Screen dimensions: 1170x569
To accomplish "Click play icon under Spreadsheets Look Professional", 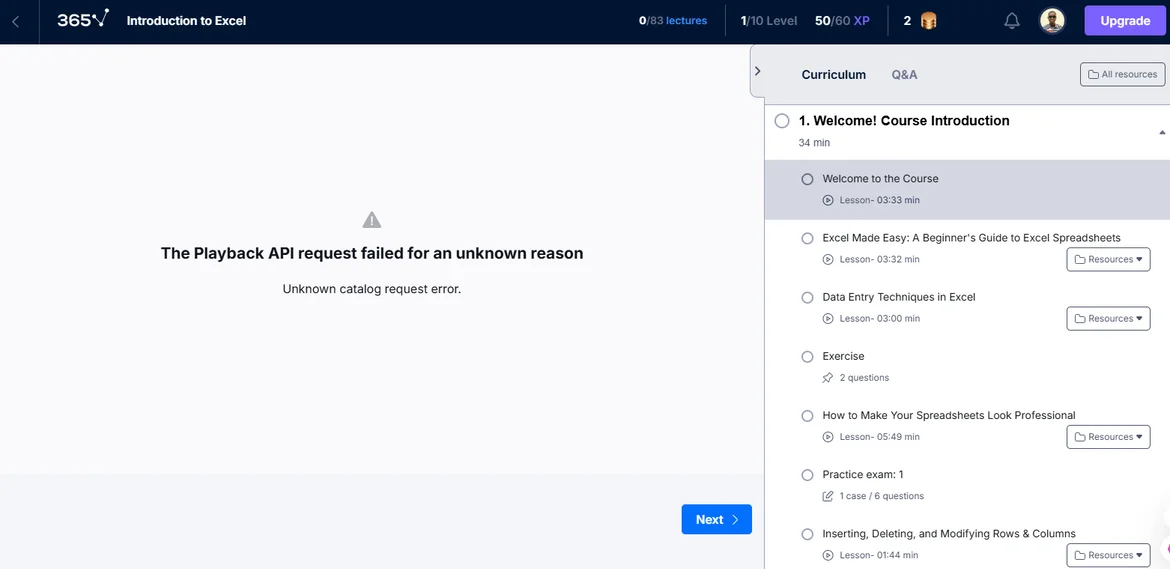I will pyautogui.click(x=828, y=437).
